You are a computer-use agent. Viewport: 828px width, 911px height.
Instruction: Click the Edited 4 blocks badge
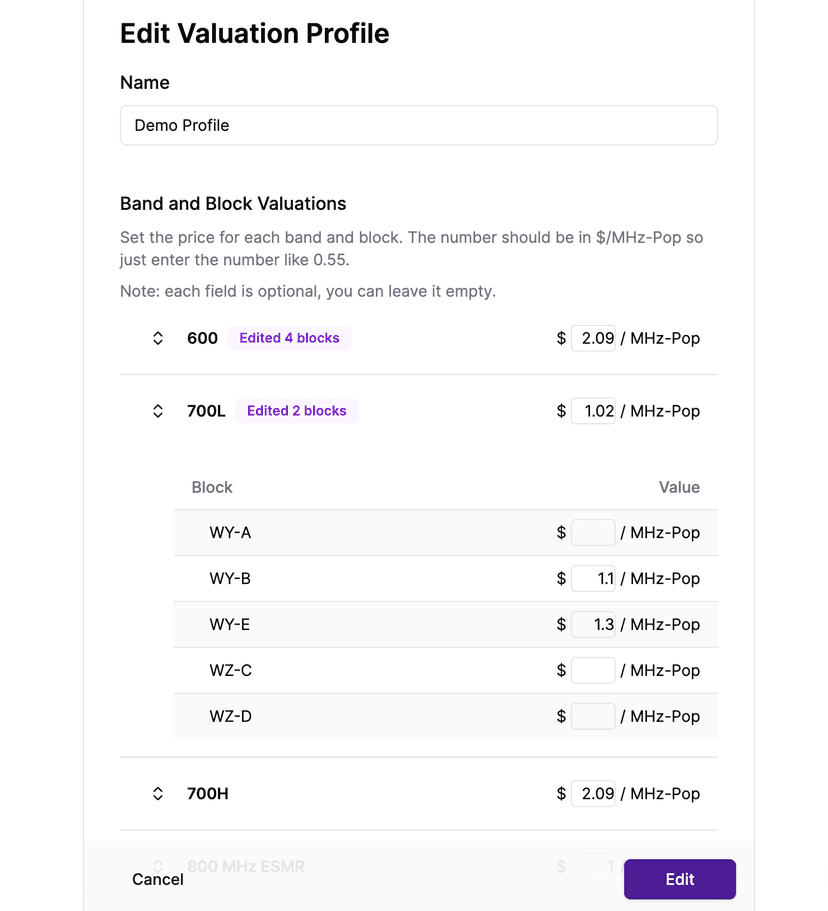pyautogui.click(x=289, y=338)
